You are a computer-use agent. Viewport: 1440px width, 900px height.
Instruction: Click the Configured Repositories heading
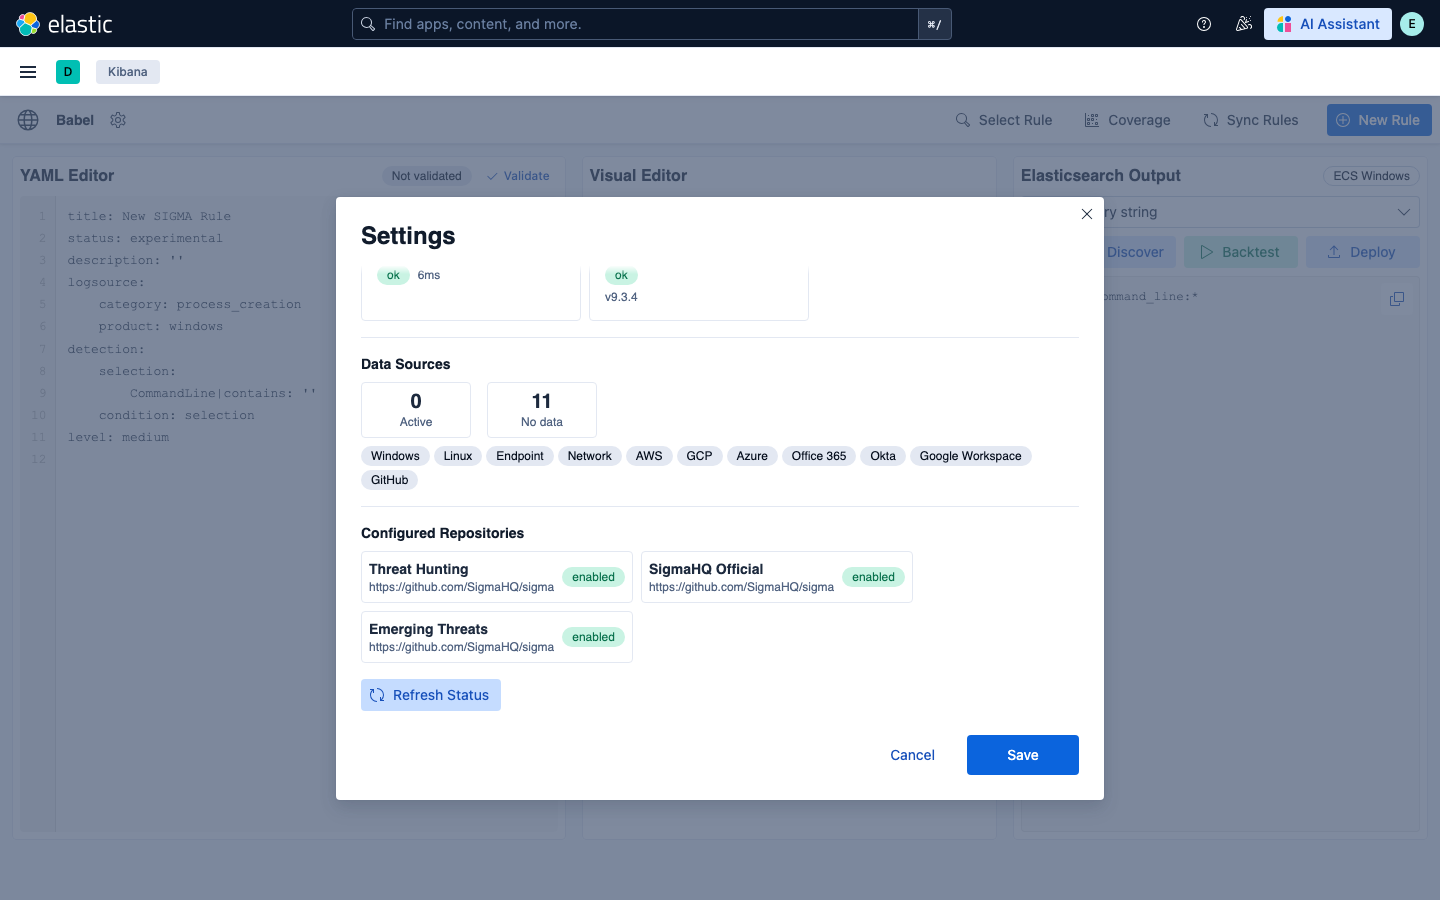coord(442,533)
